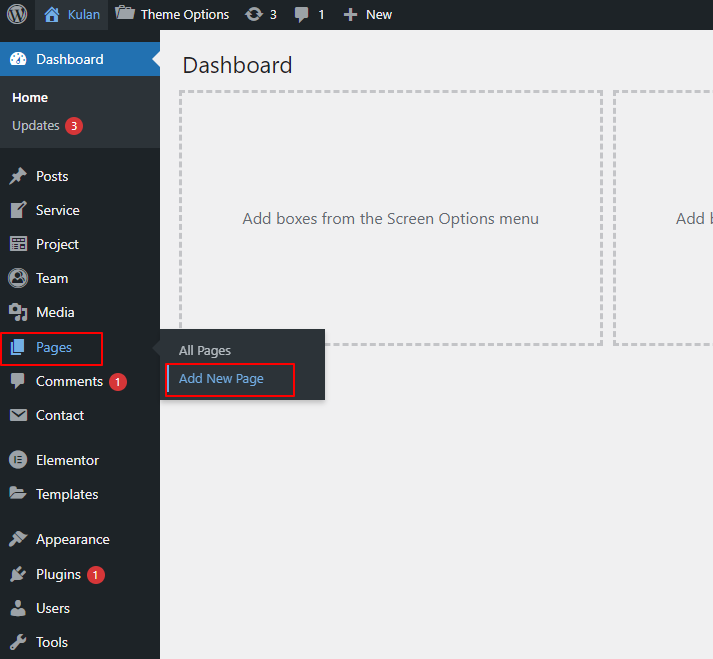Viewport: 713px width, 659px height.
Task: Open the Users menu
Action: point(53,609)
